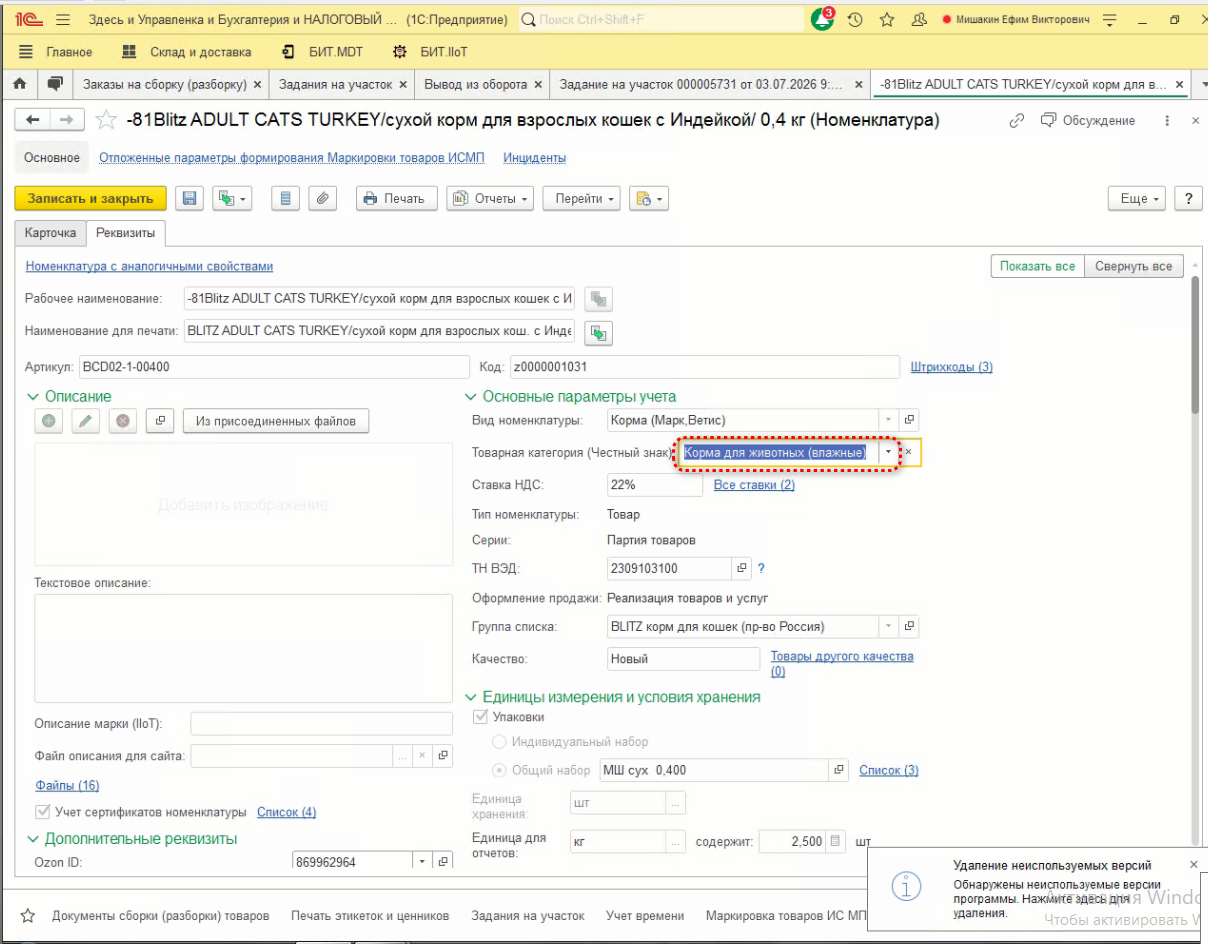Viewport: 1208px width, 944px height.
Task: Open Общий набор packaging set form icon
Action: pos(839,770)
